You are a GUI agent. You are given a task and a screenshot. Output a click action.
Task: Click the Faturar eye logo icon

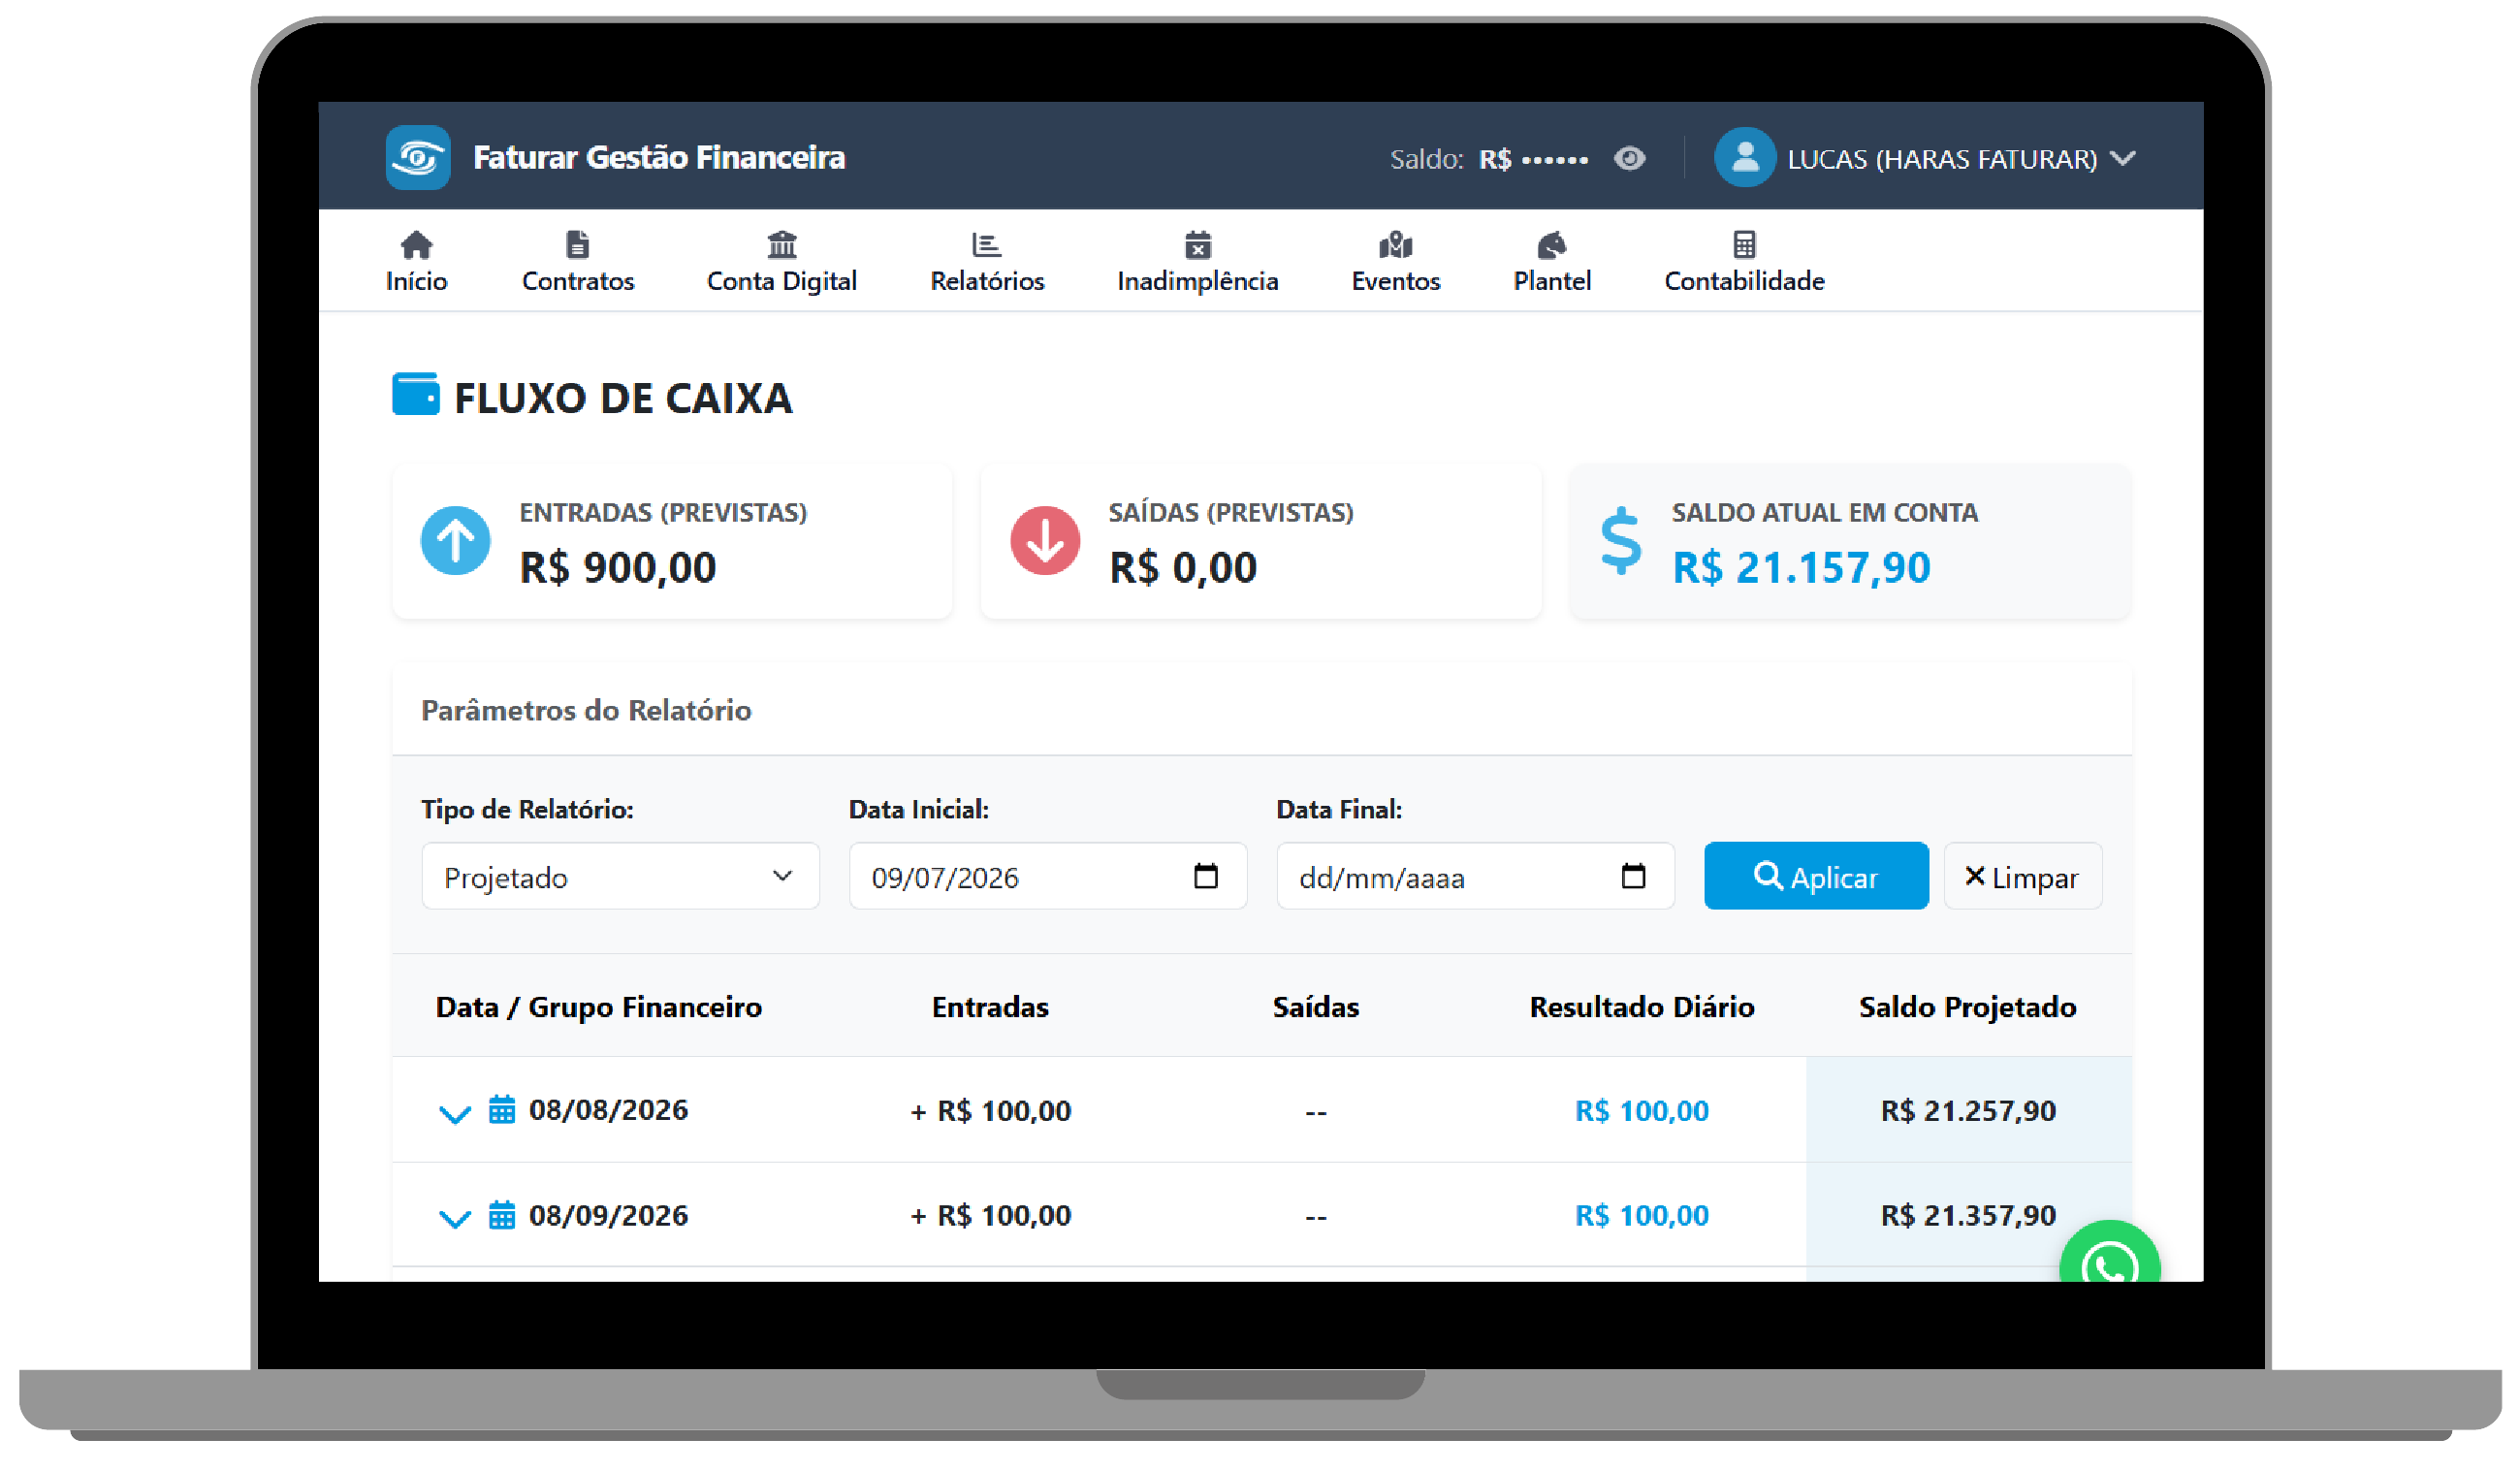(x=418, y=157)
